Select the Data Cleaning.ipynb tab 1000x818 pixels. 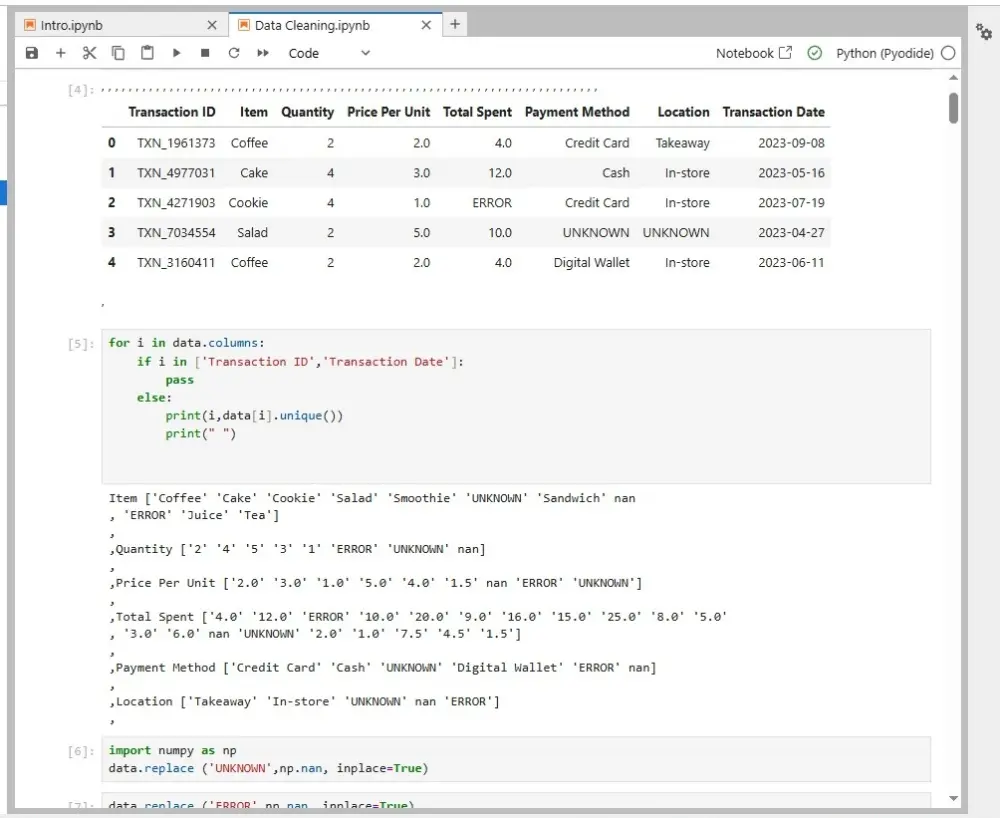pos(335,25)
